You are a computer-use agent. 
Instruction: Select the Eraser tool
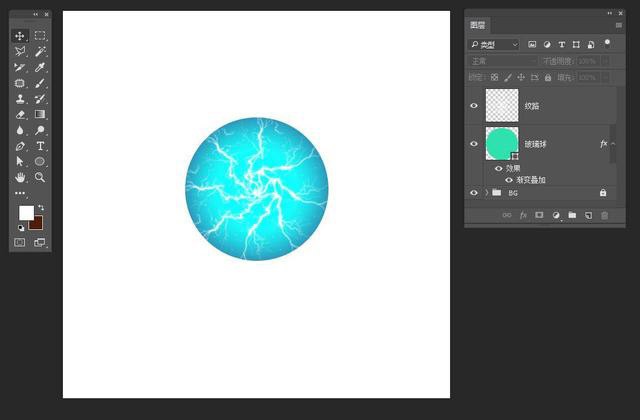(x=20, y=115)
